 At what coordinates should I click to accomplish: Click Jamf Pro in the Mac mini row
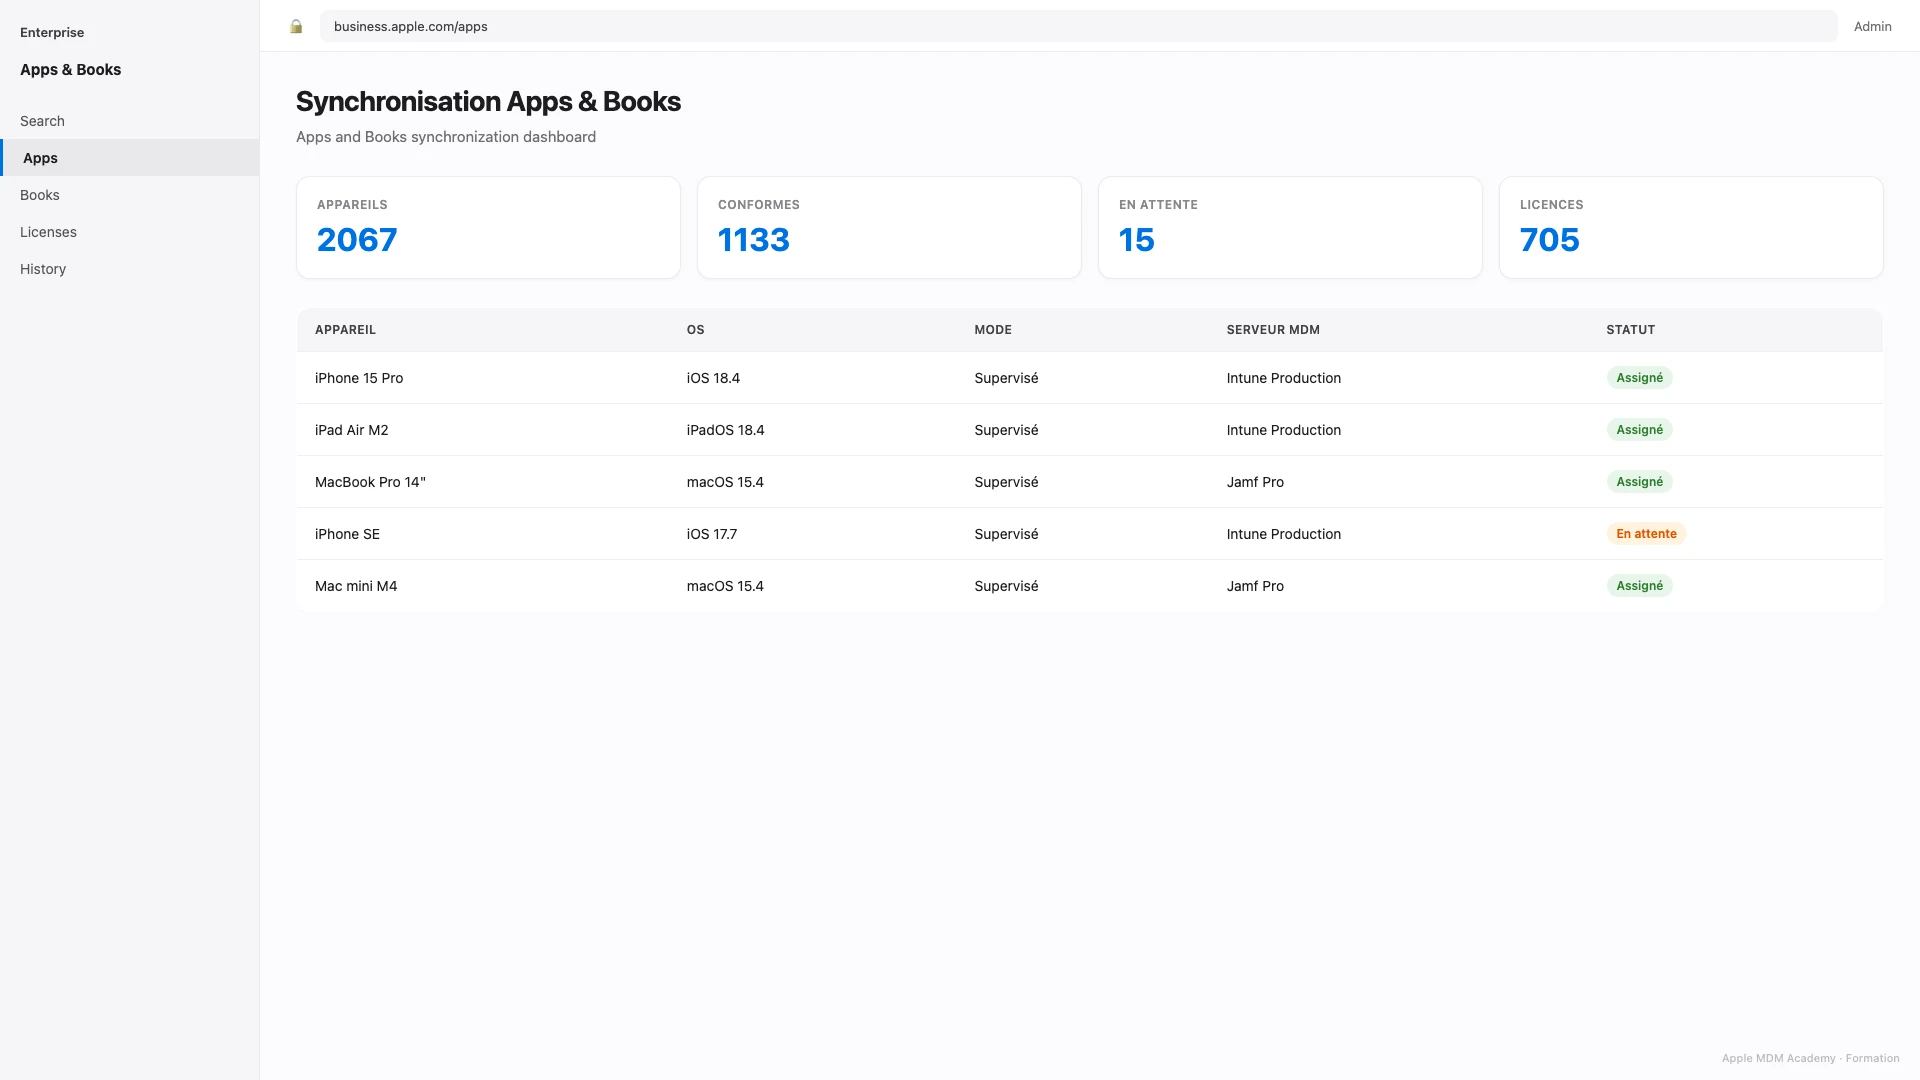point(1255,586)
